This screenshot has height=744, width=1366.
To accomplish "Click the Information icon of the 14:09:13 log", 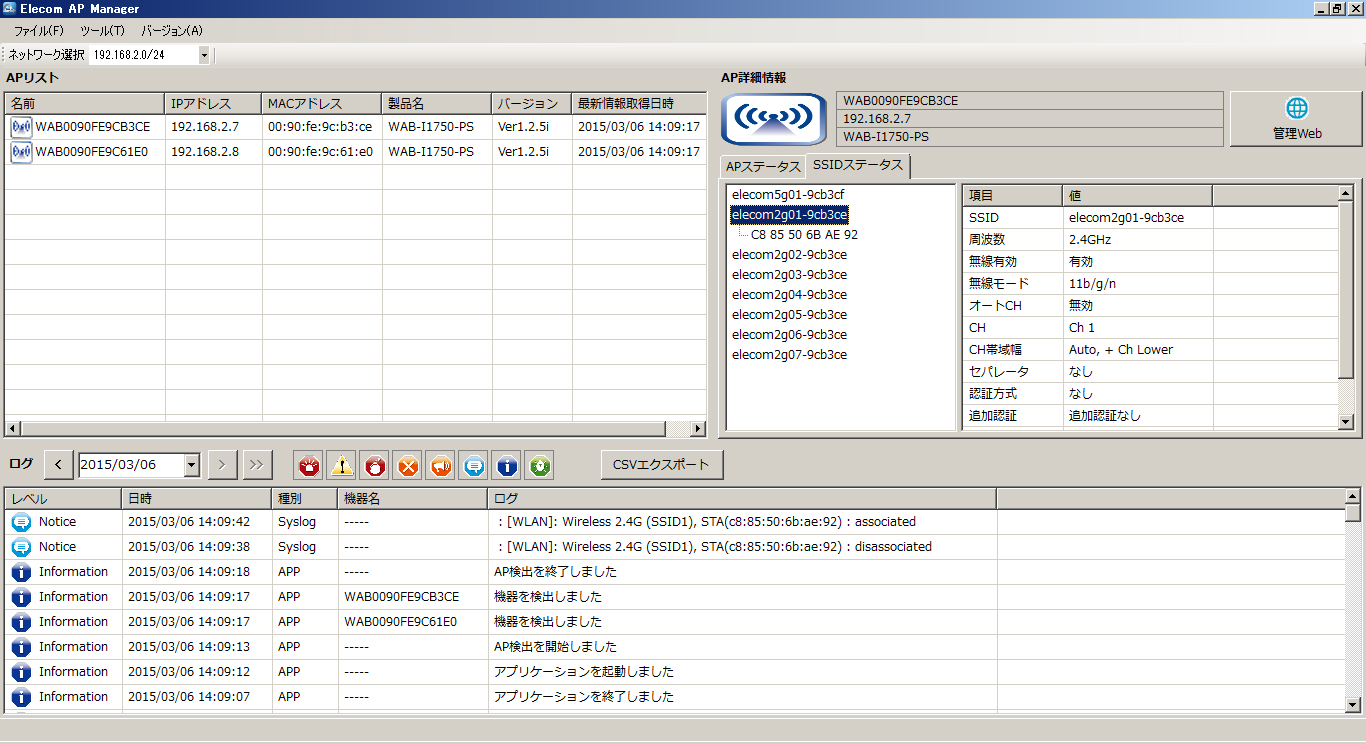I will [x=21, y=647].
